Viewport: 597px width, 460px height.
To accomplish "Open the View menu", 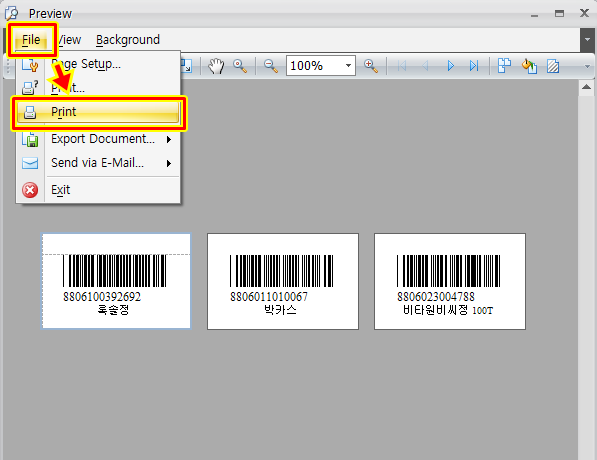I will (70, 40).
